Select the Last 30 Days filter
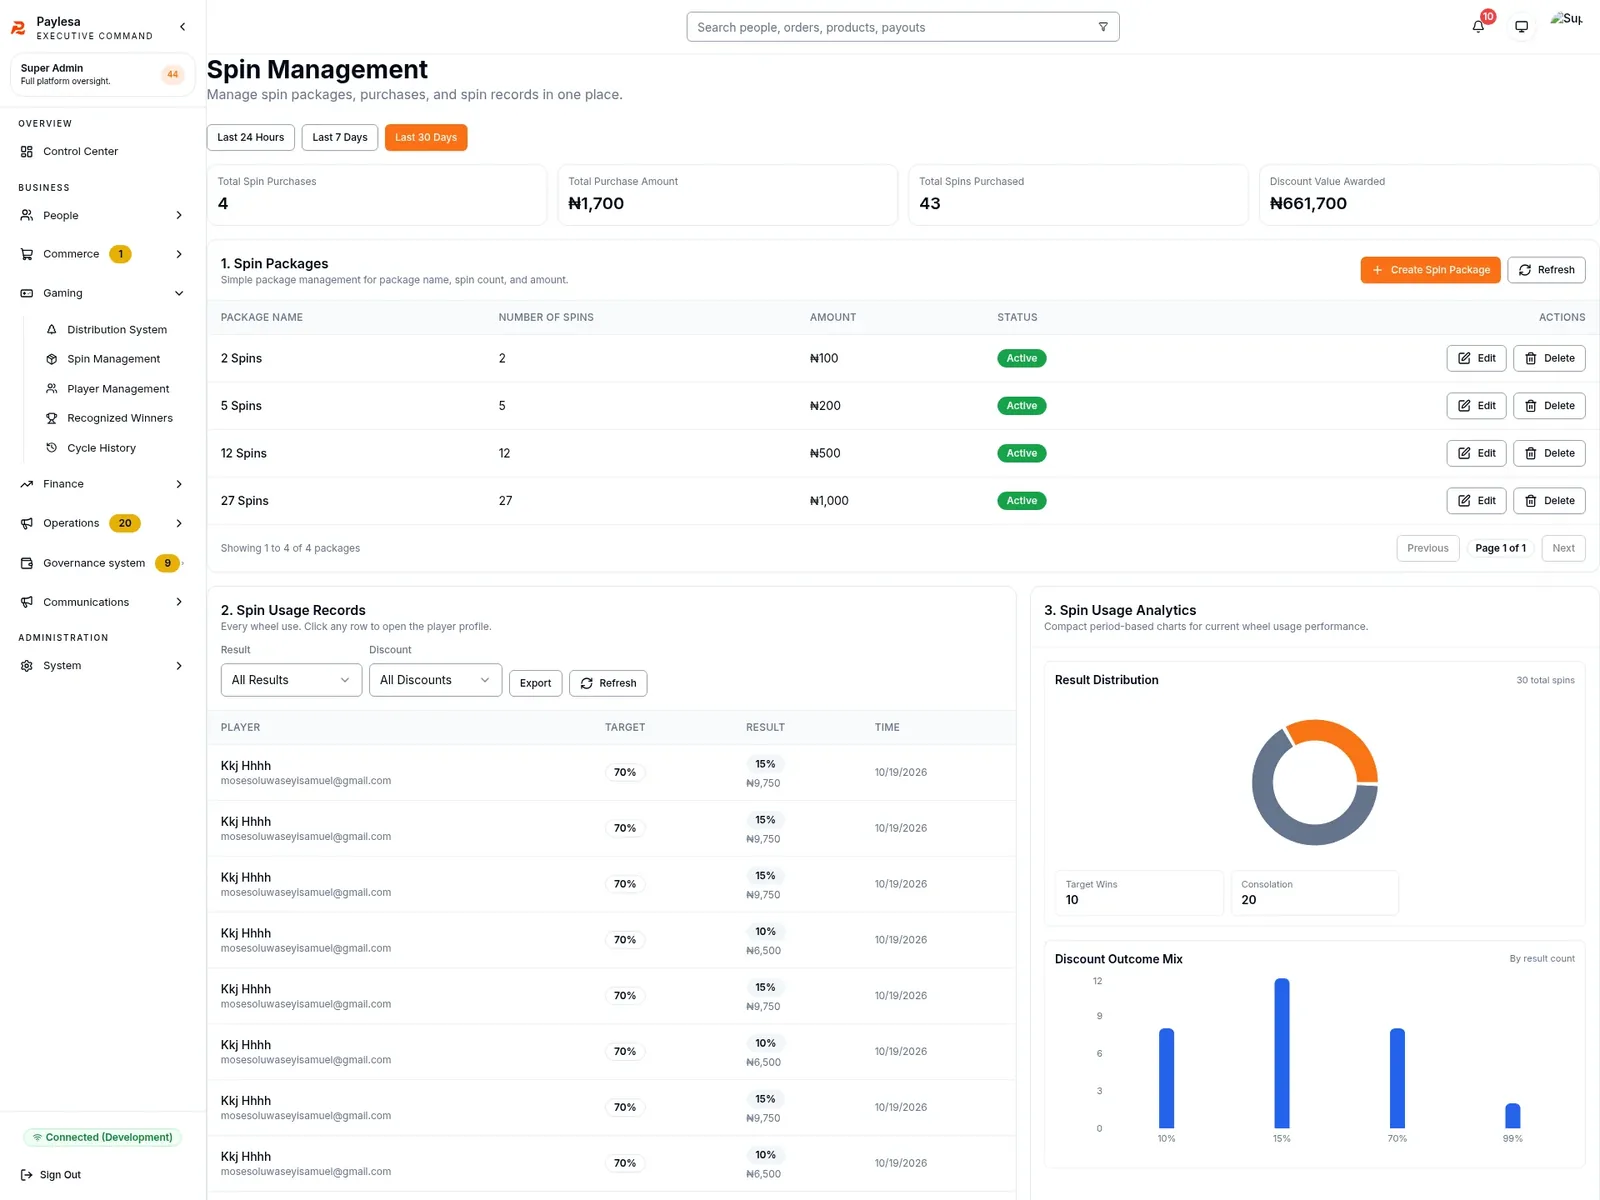The width and height of the screenshot is (1600, 1200). point(426,137)
